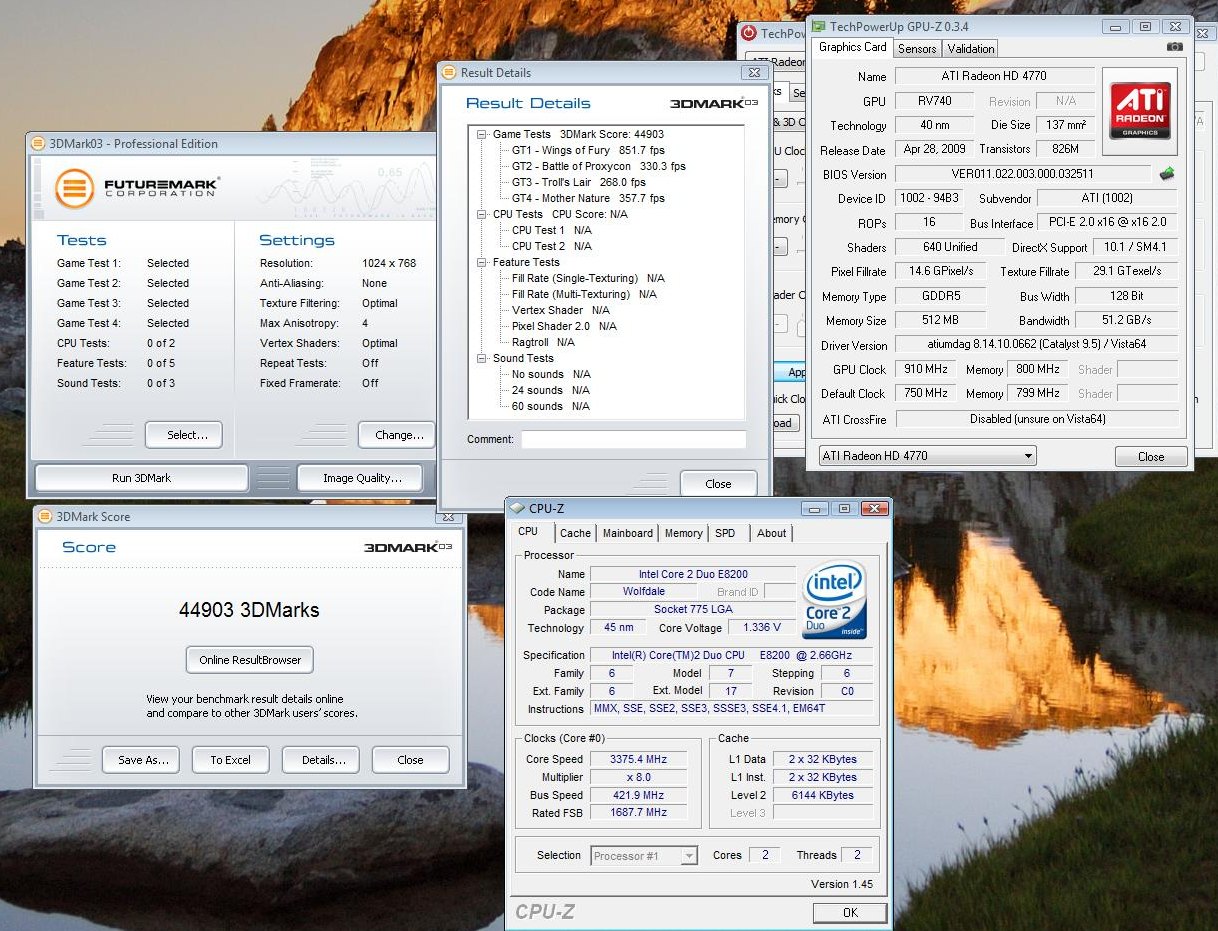Save the BIOS using the green chip icon
Image resolution: width=1218 pixels, height=931 pixels.
point(1167,173)
